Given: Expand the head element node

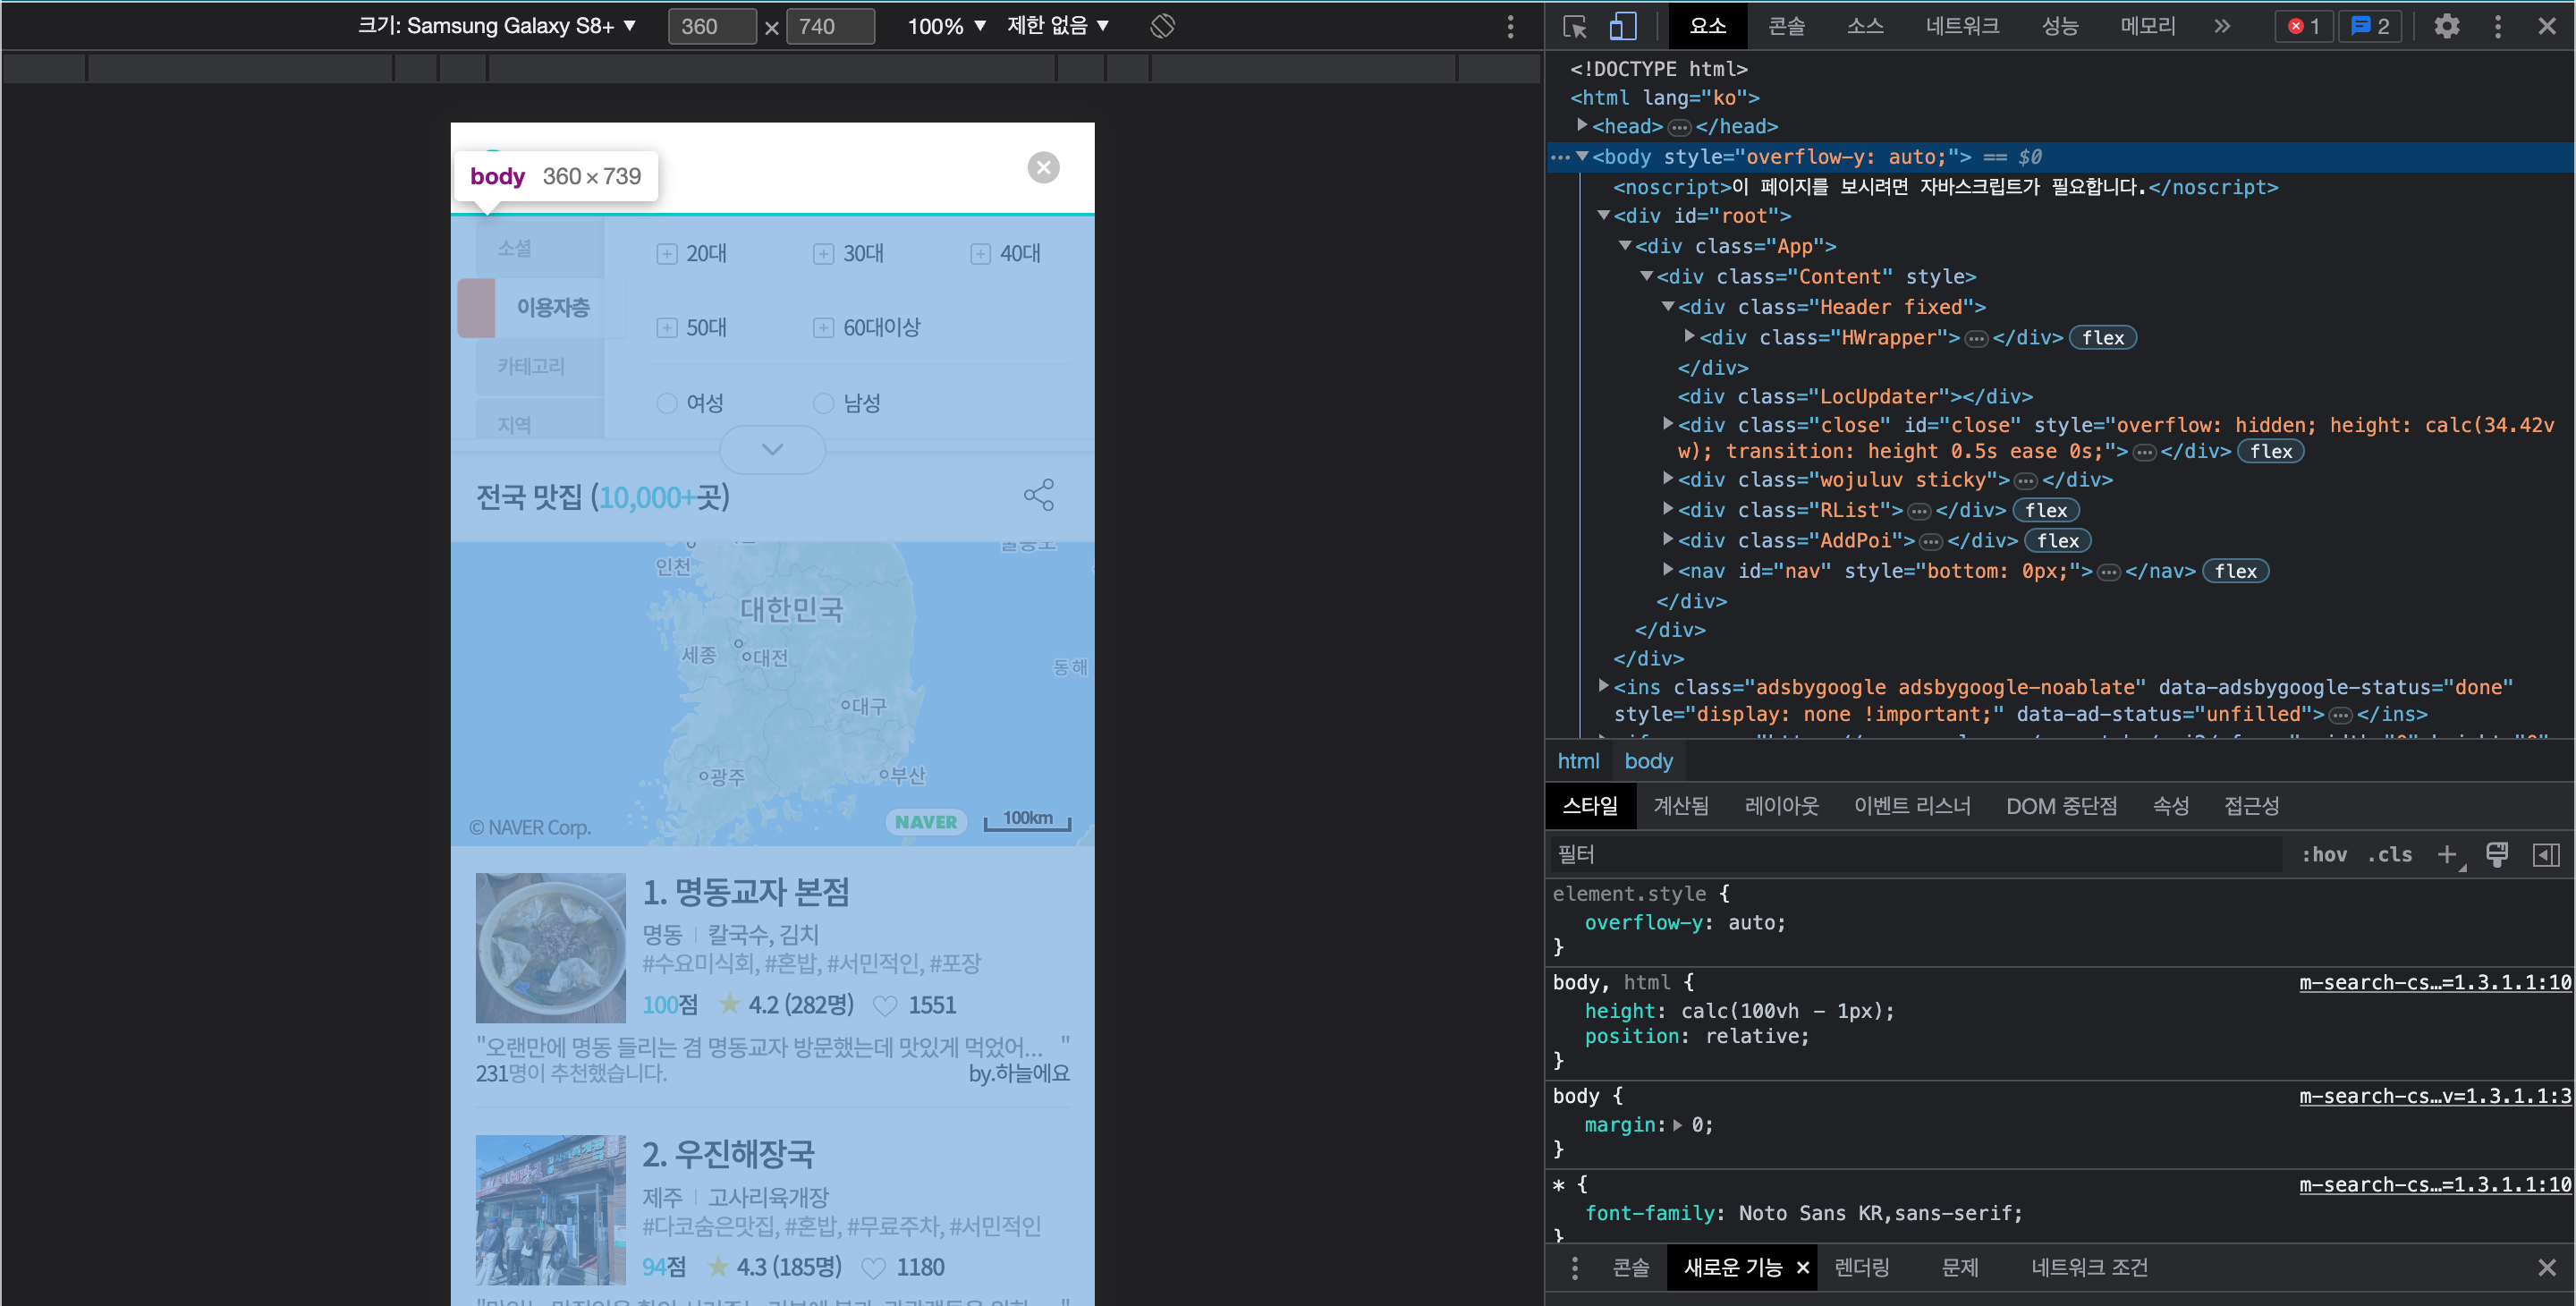Looking at the screenshot, I should click(x=1582, y=126).
